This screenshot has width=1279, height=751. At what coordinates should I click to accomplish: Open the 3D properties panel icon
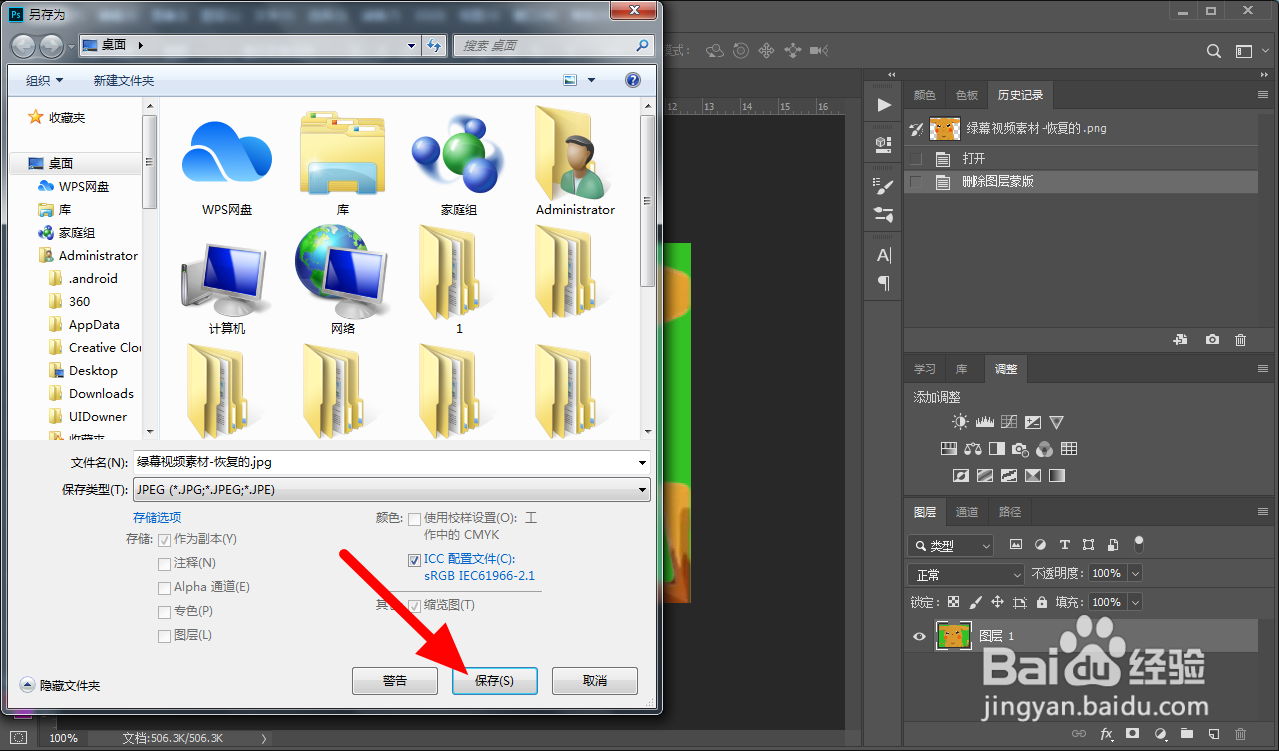883,144
